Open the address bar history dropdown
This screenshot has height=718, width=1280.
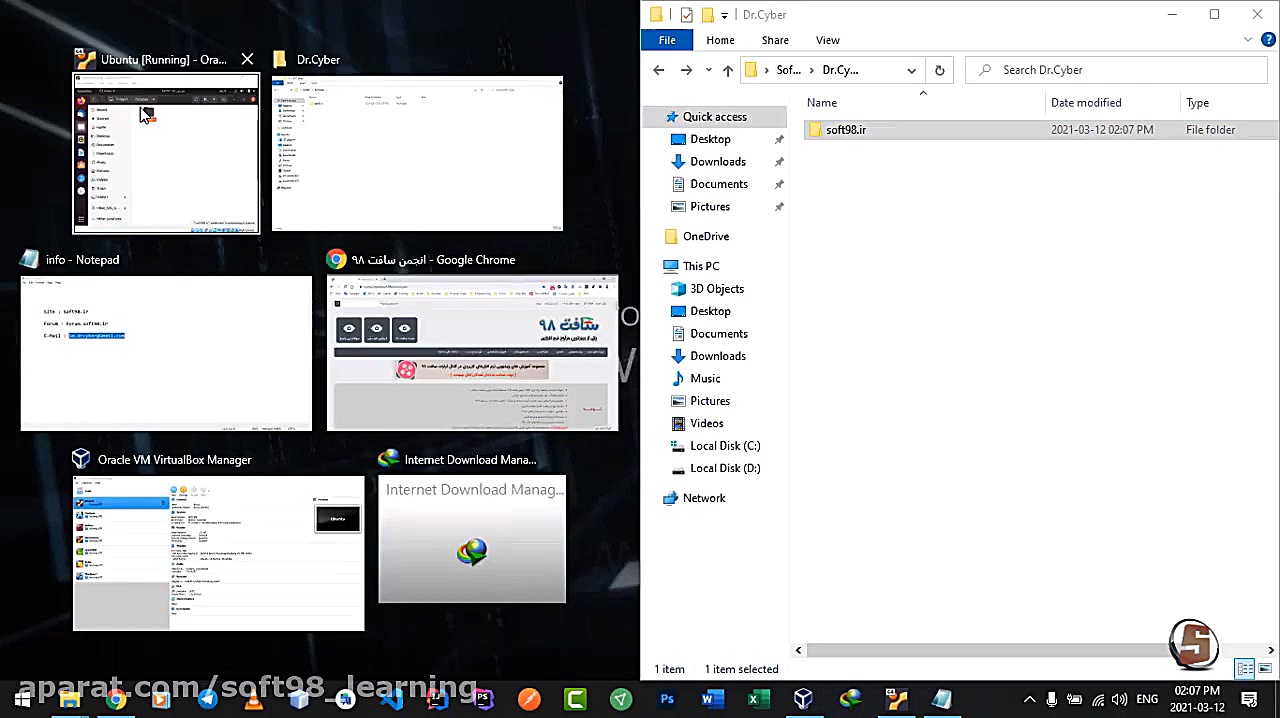(911, 70)
